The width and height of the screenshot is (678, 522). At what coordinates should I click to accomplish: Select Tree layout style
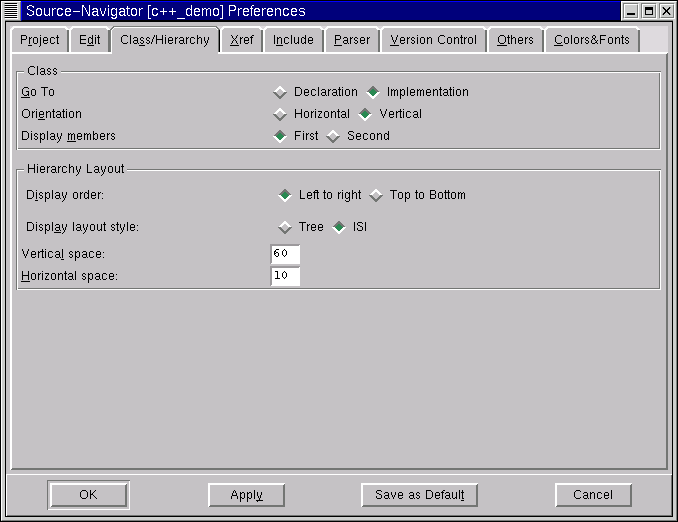[x=285, y=227]
